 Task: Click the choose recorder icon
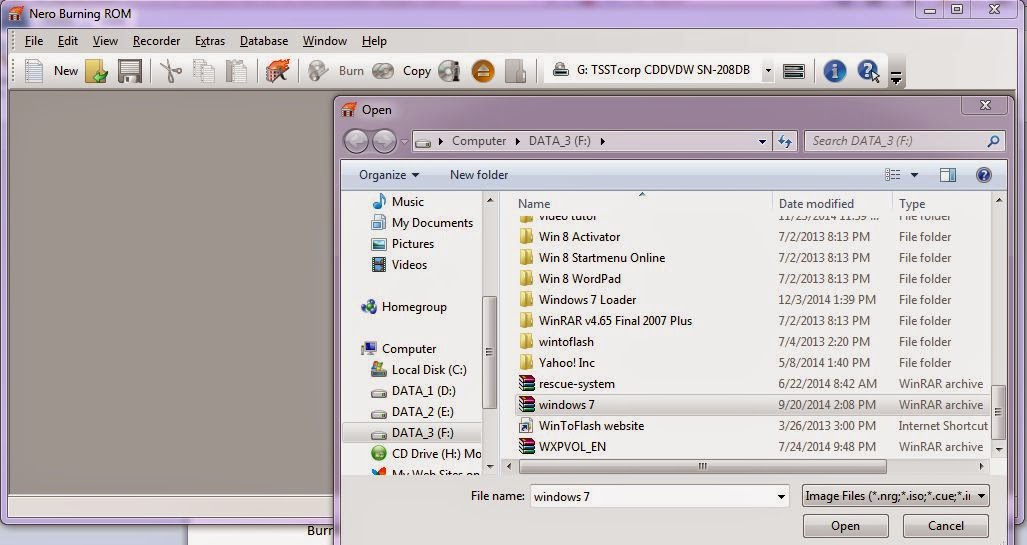(x=794, y=71)
